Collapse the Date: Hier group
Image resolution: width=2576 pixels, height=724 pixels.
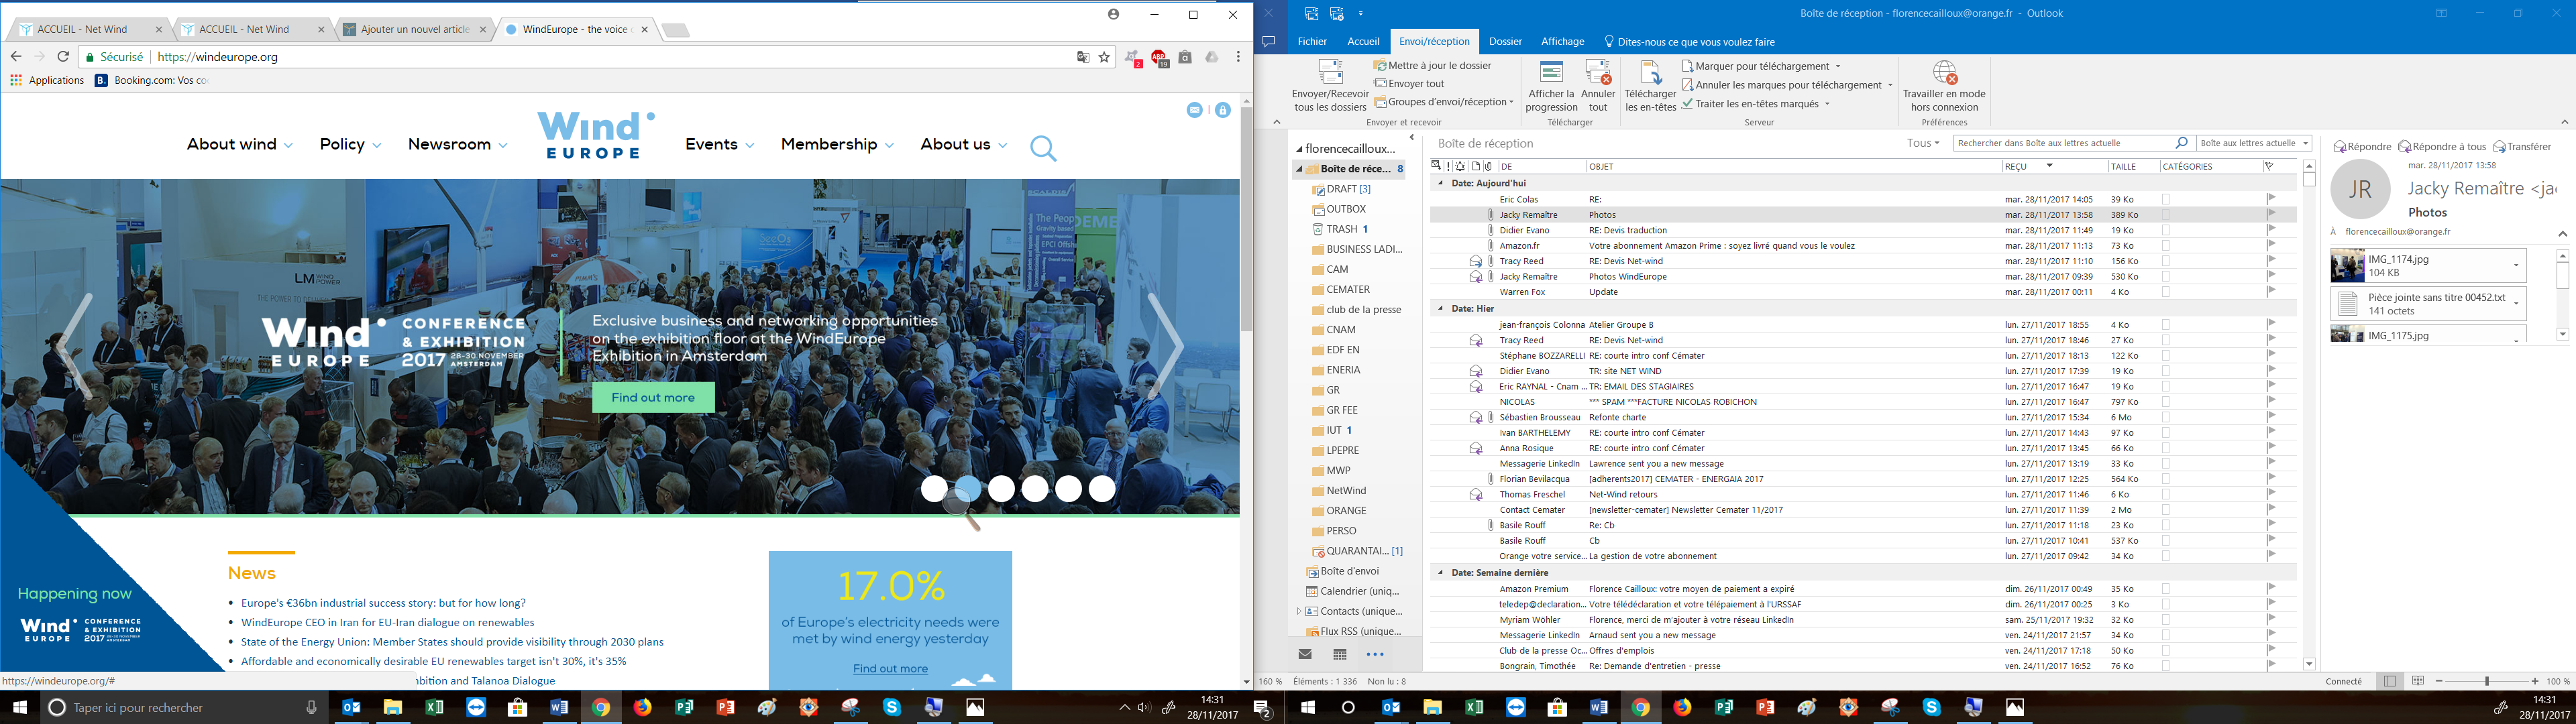coord(1441,308)
